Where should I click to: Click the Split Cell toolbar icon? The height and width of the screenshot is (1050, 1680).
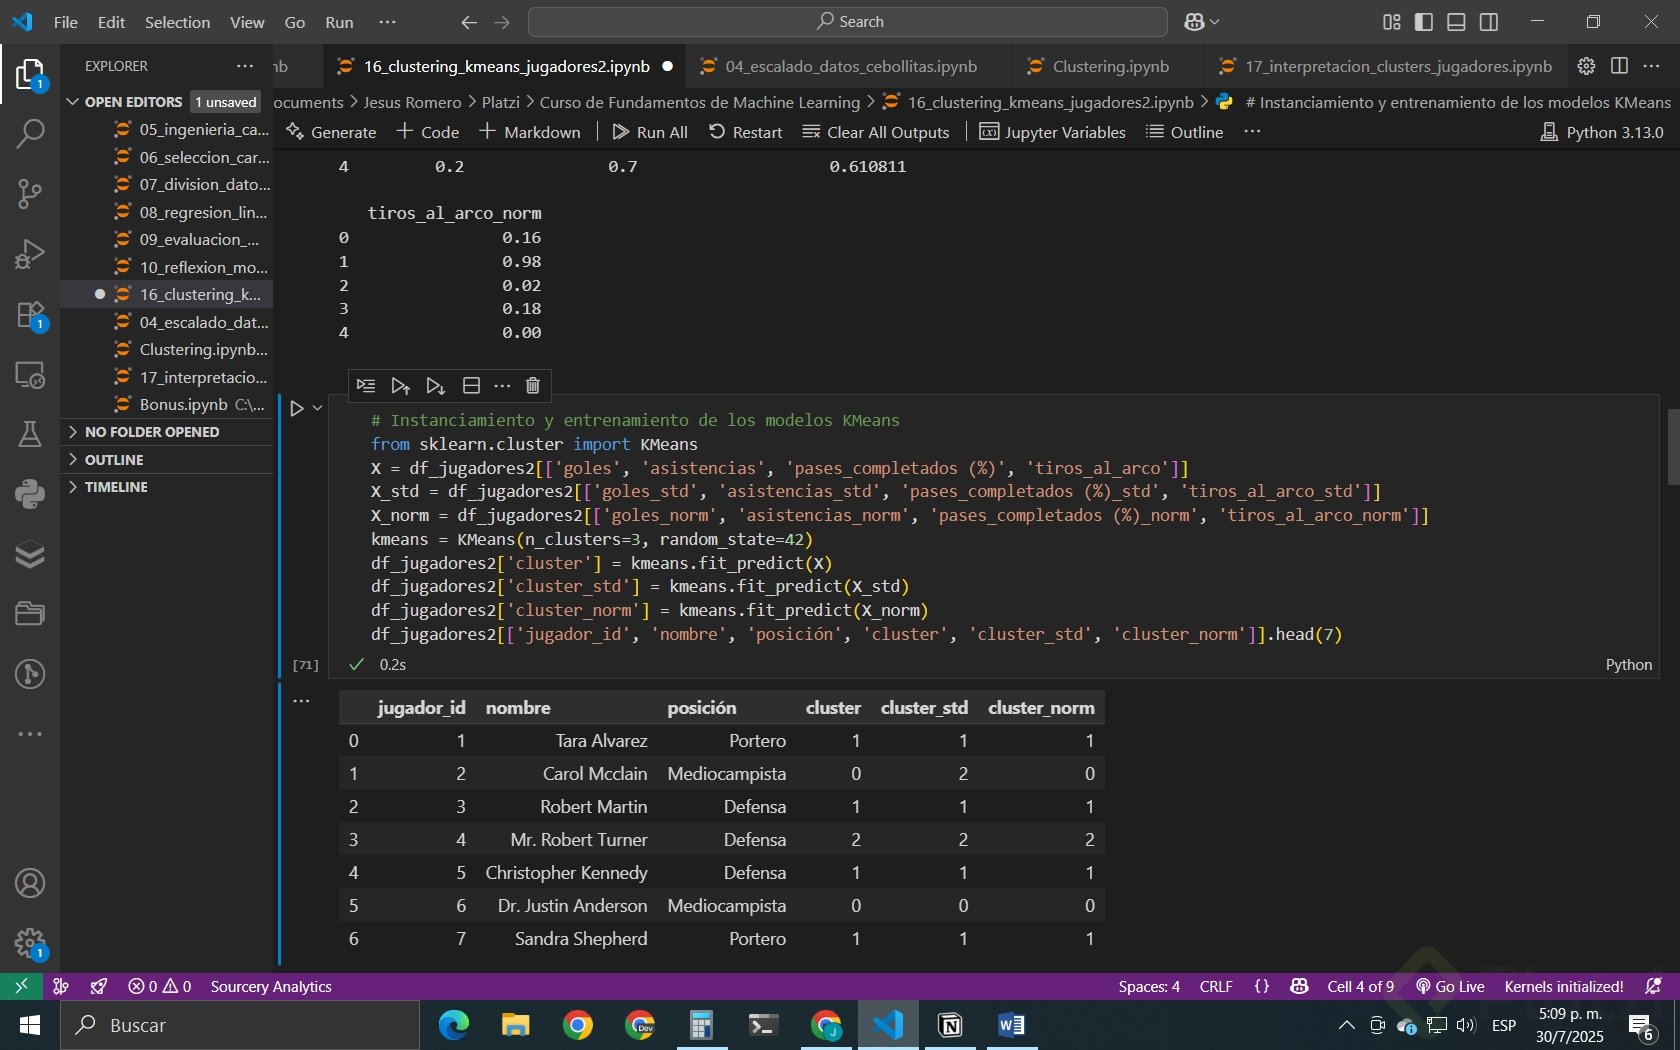click(471, 386)
